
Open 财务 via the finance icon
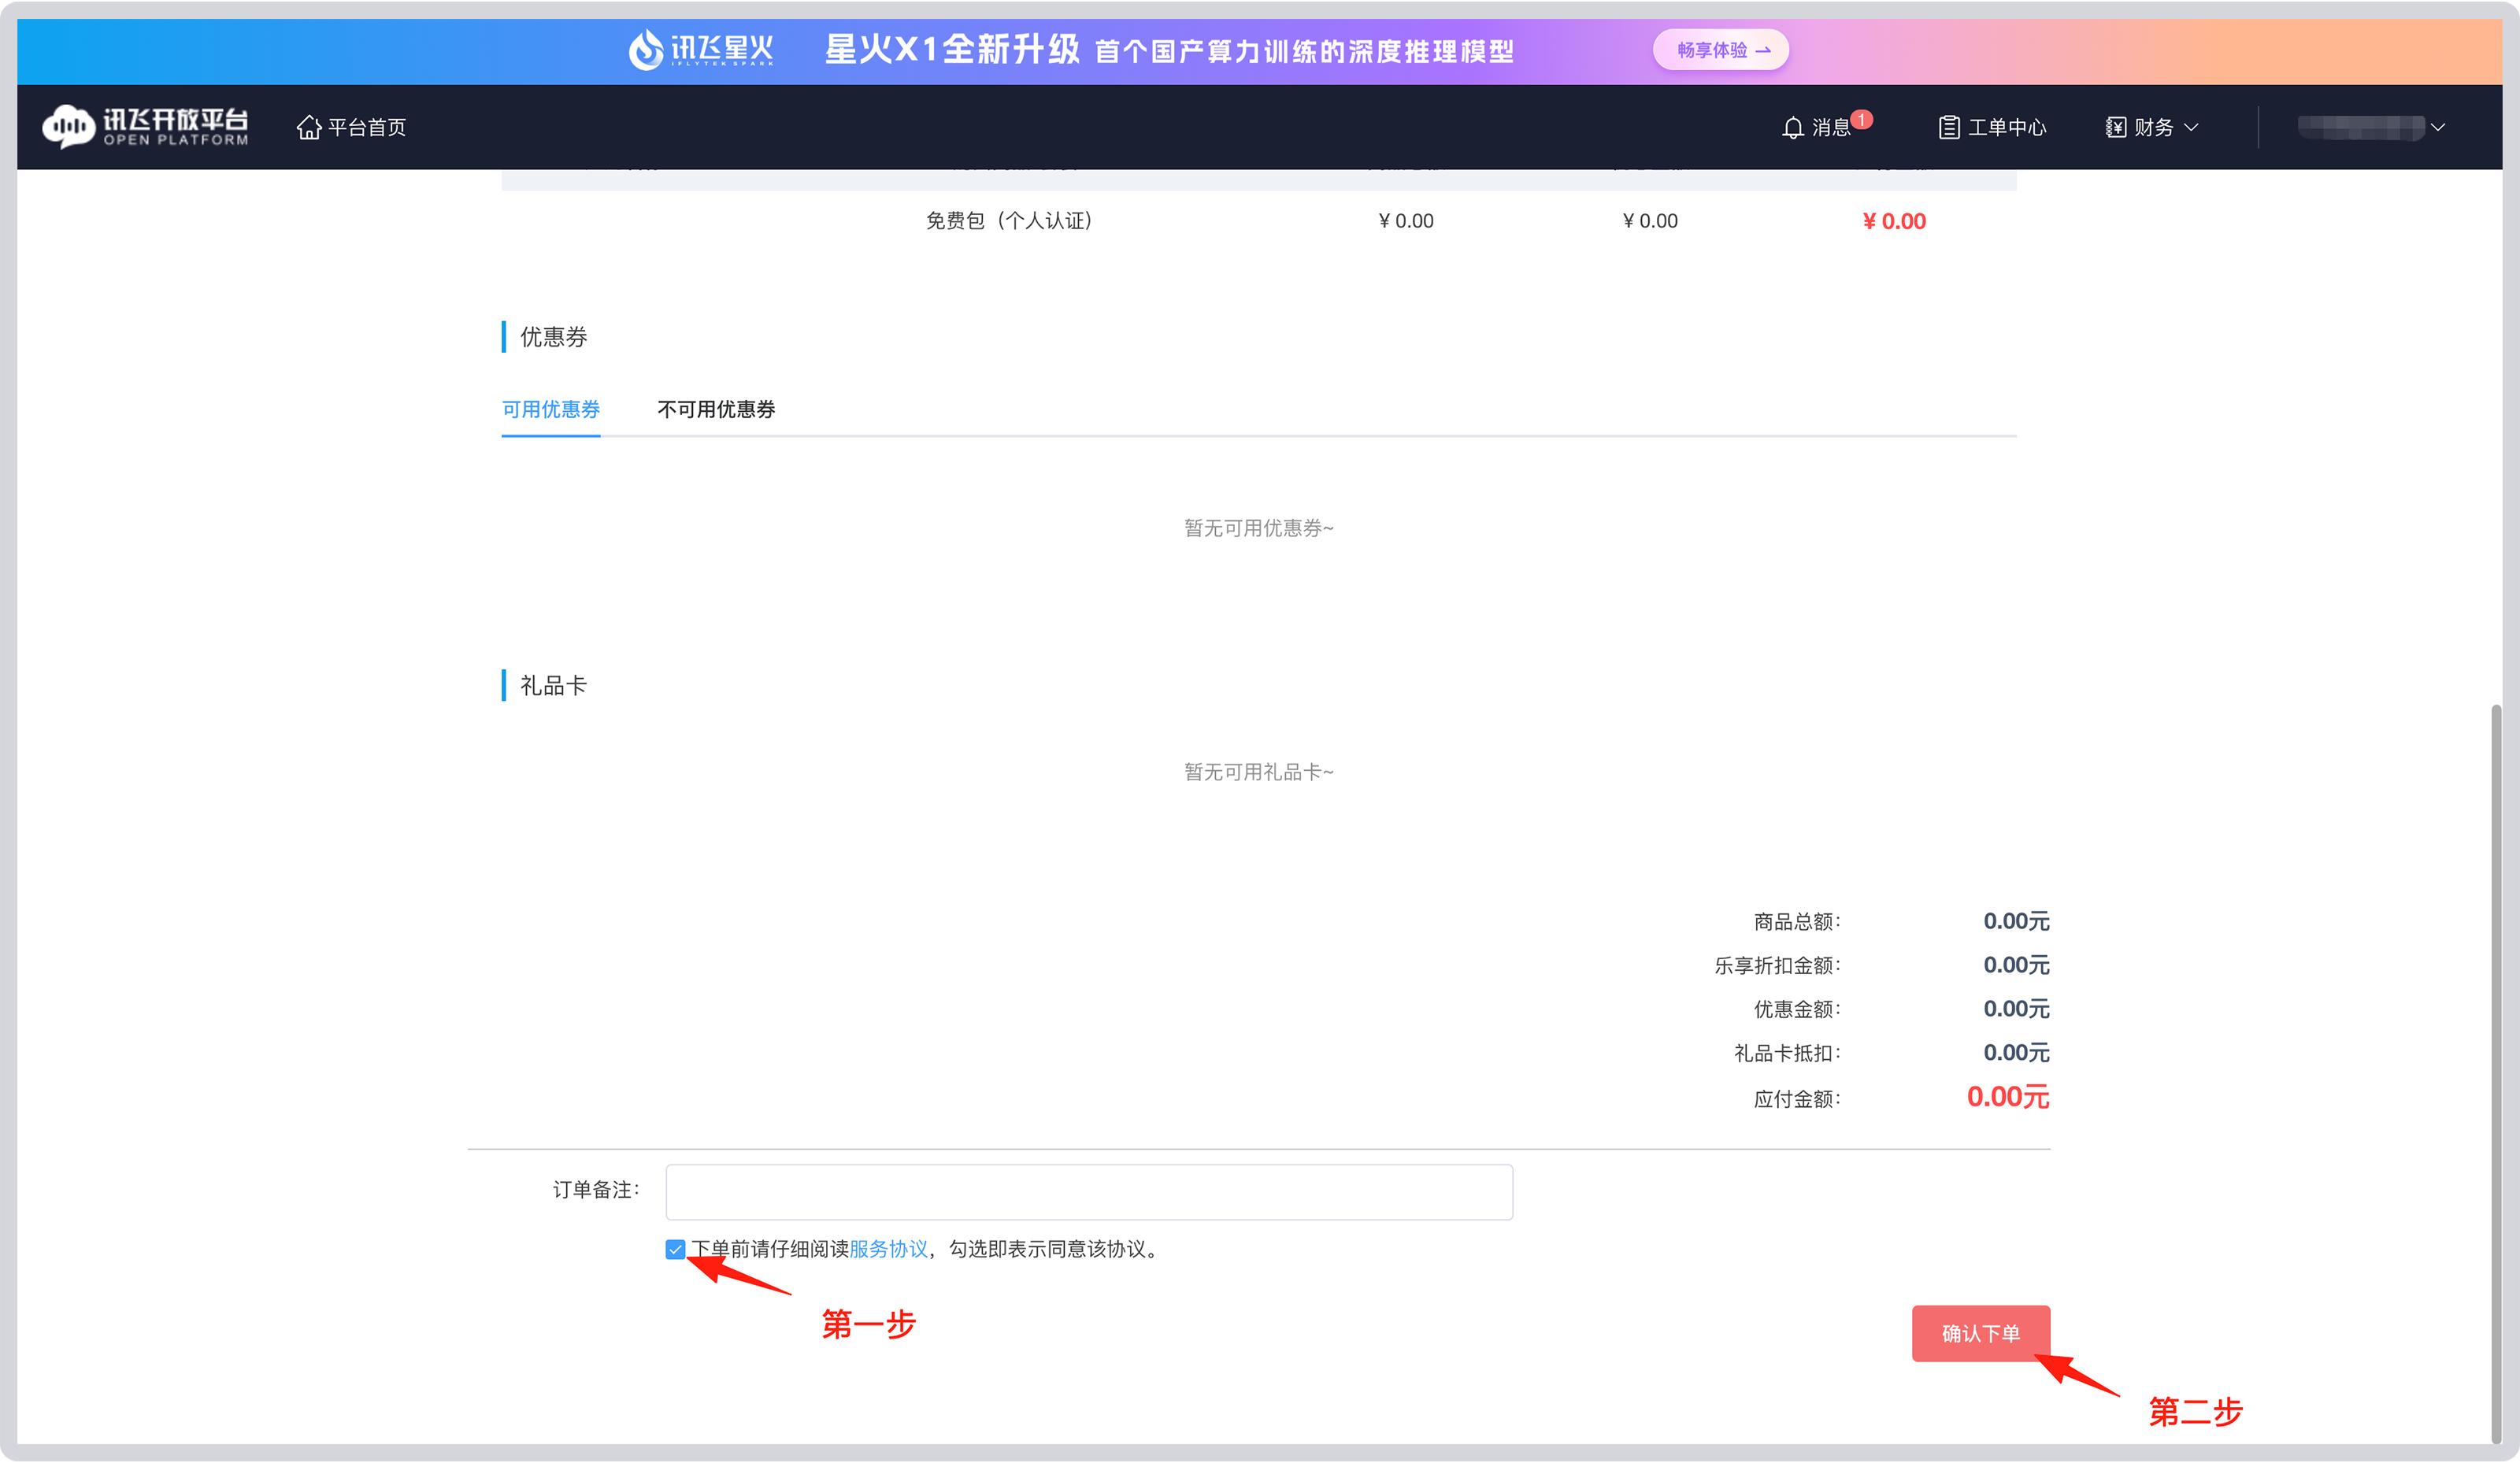pos(2117,126)
